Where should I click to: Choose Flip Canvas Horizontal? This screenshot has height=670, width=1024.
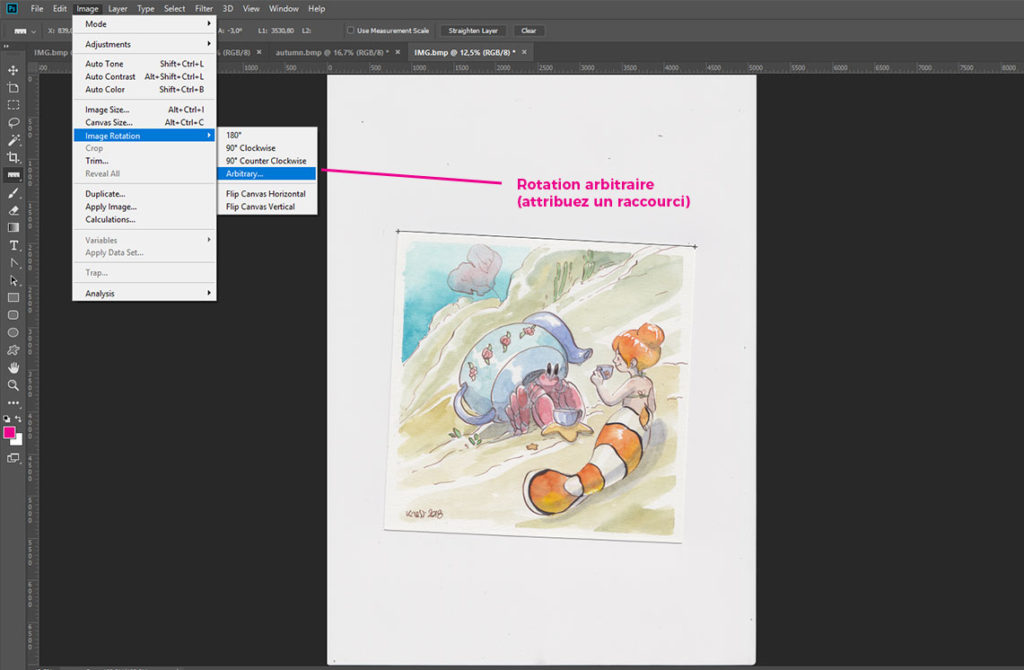coord(266,194)
